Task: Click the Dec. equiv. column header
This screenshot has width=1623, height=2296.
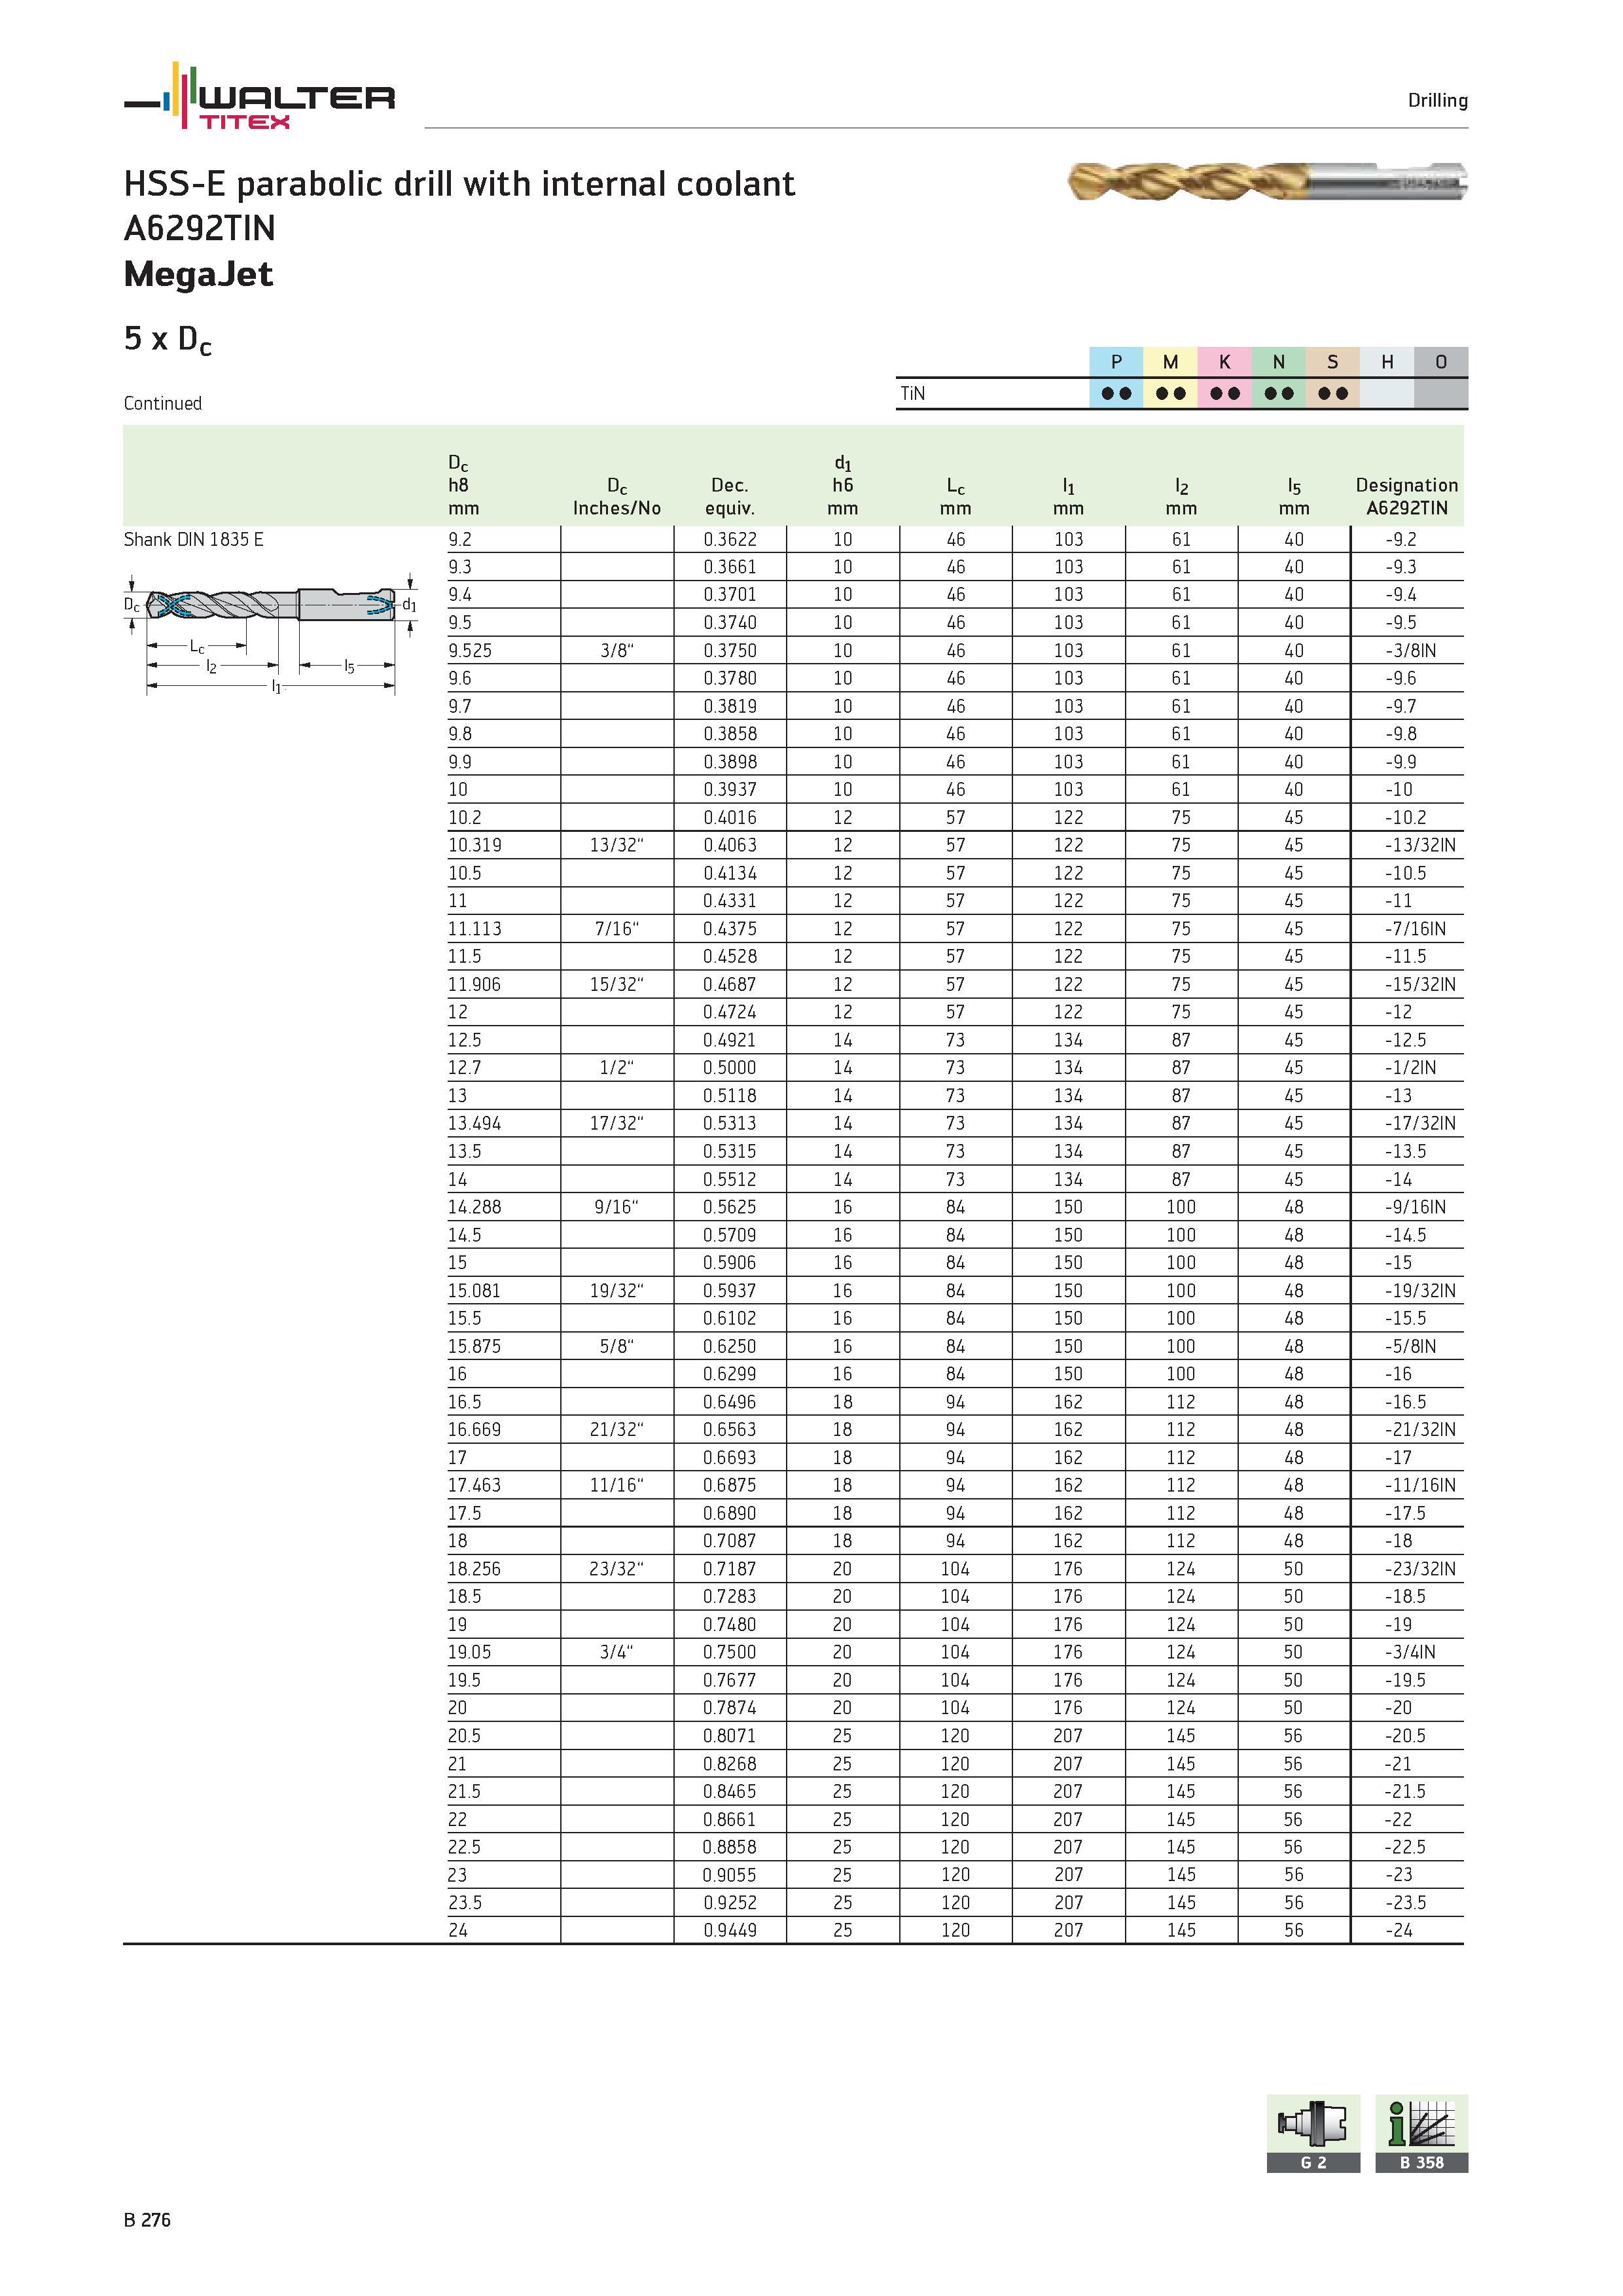Action: coord(730,496)
